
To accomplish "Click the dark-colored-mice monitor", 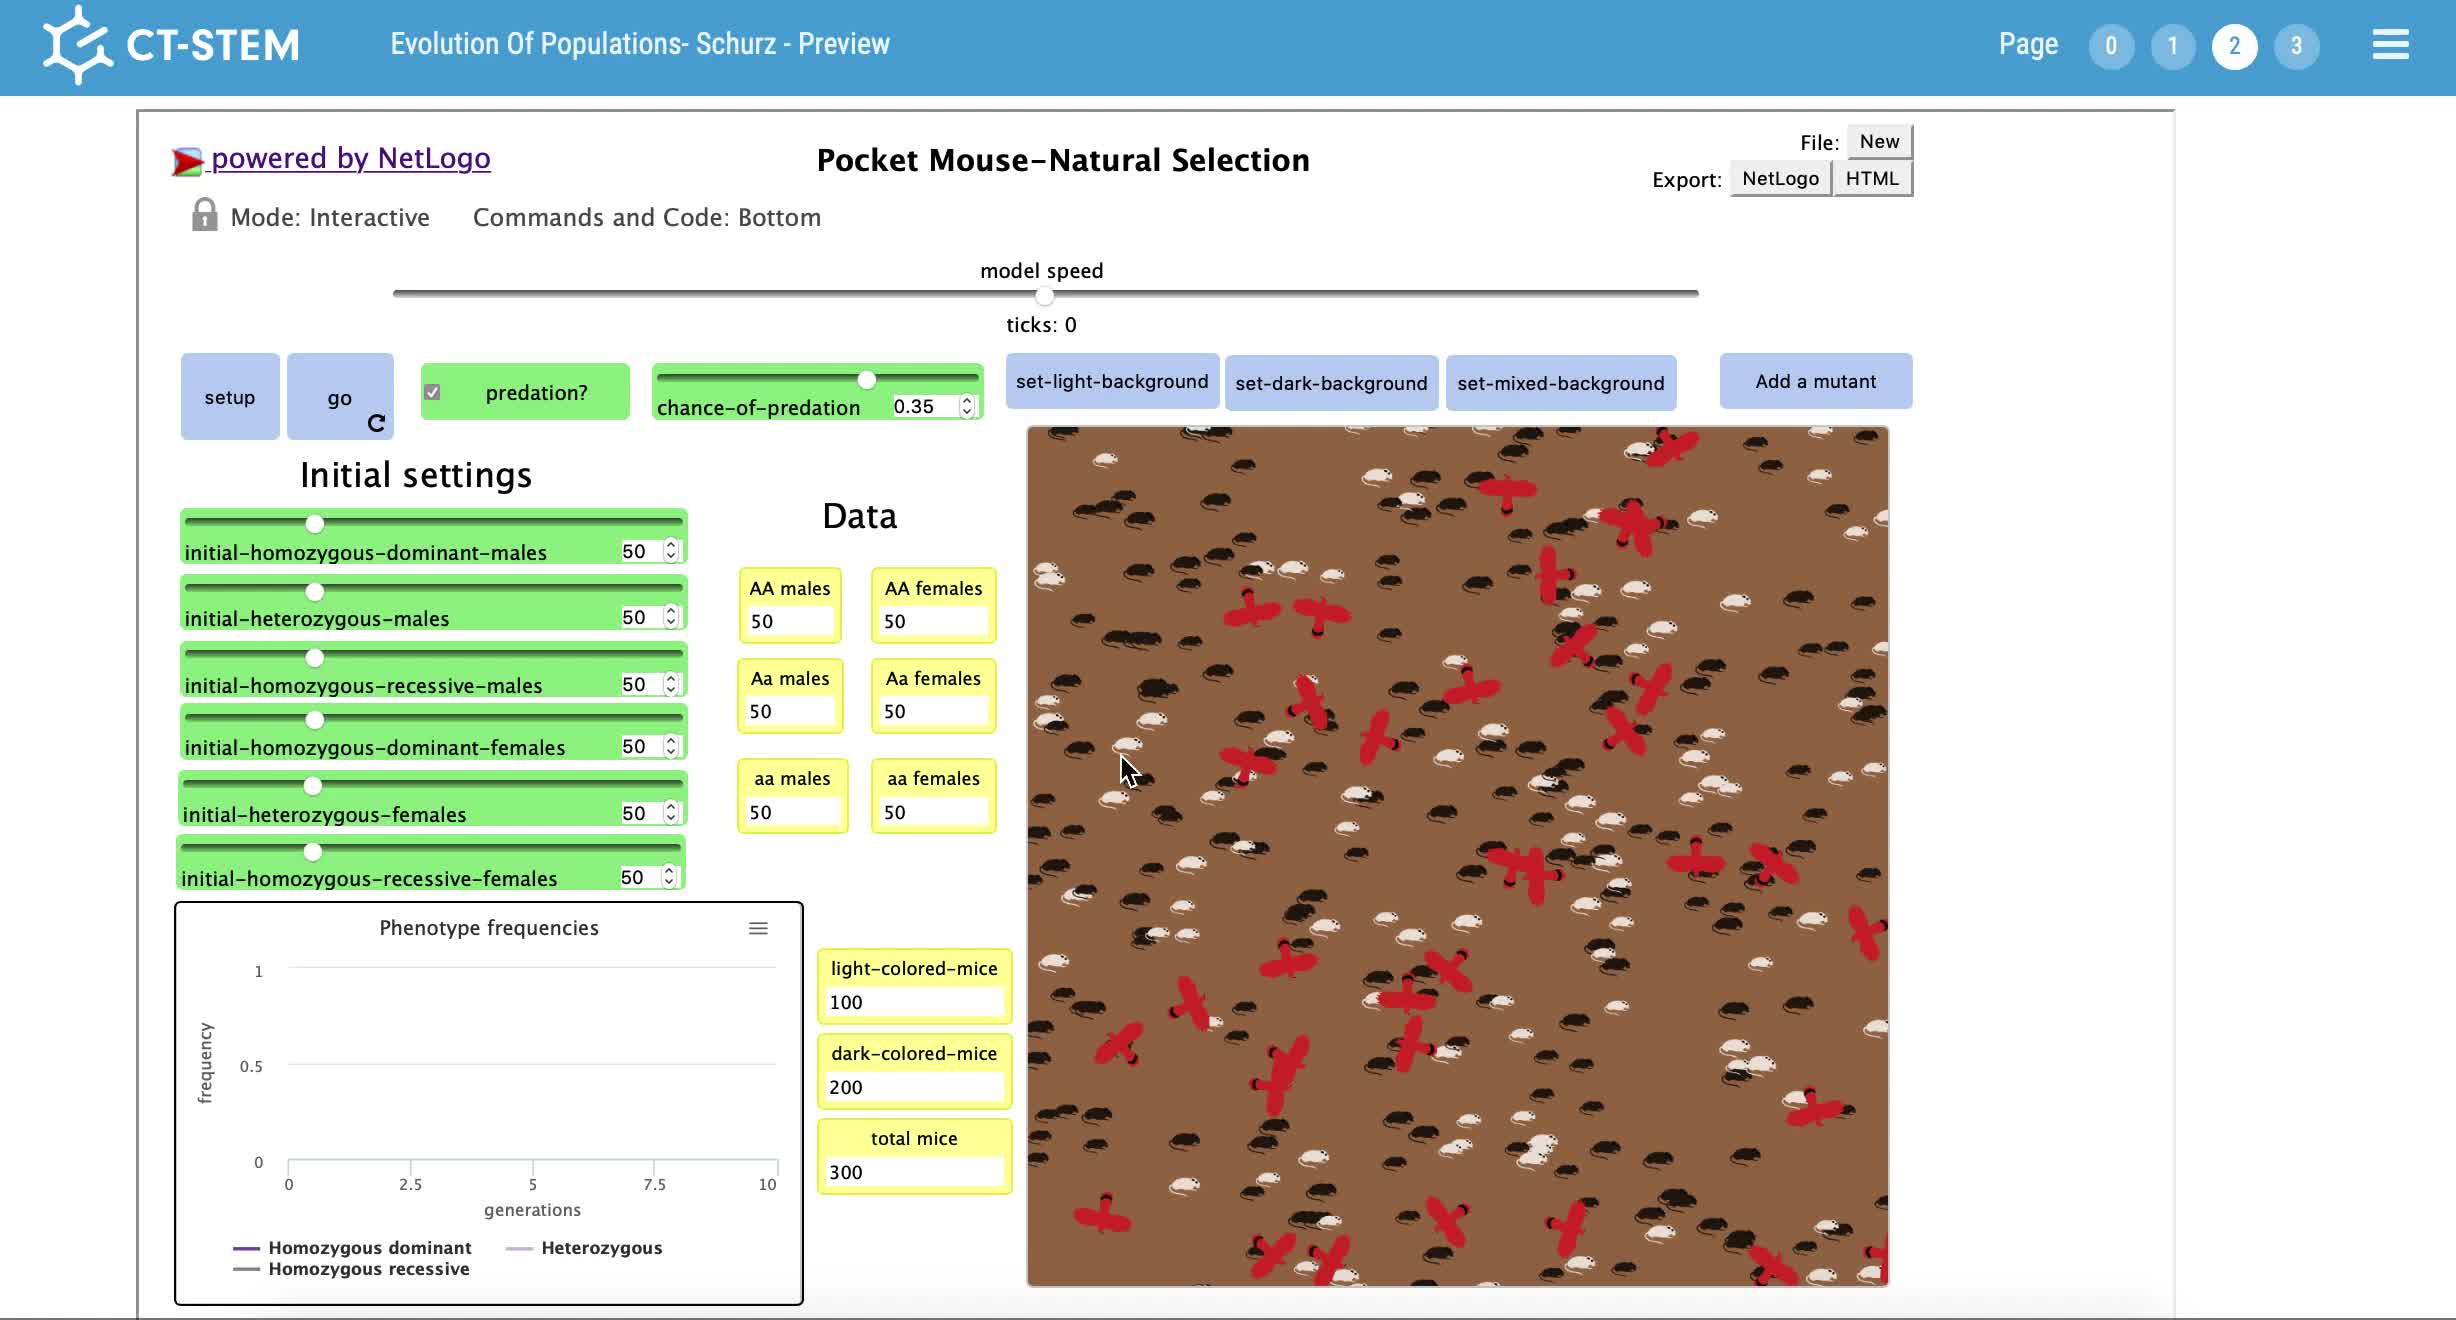I will pyautogui.click(x=914, y=1070).
